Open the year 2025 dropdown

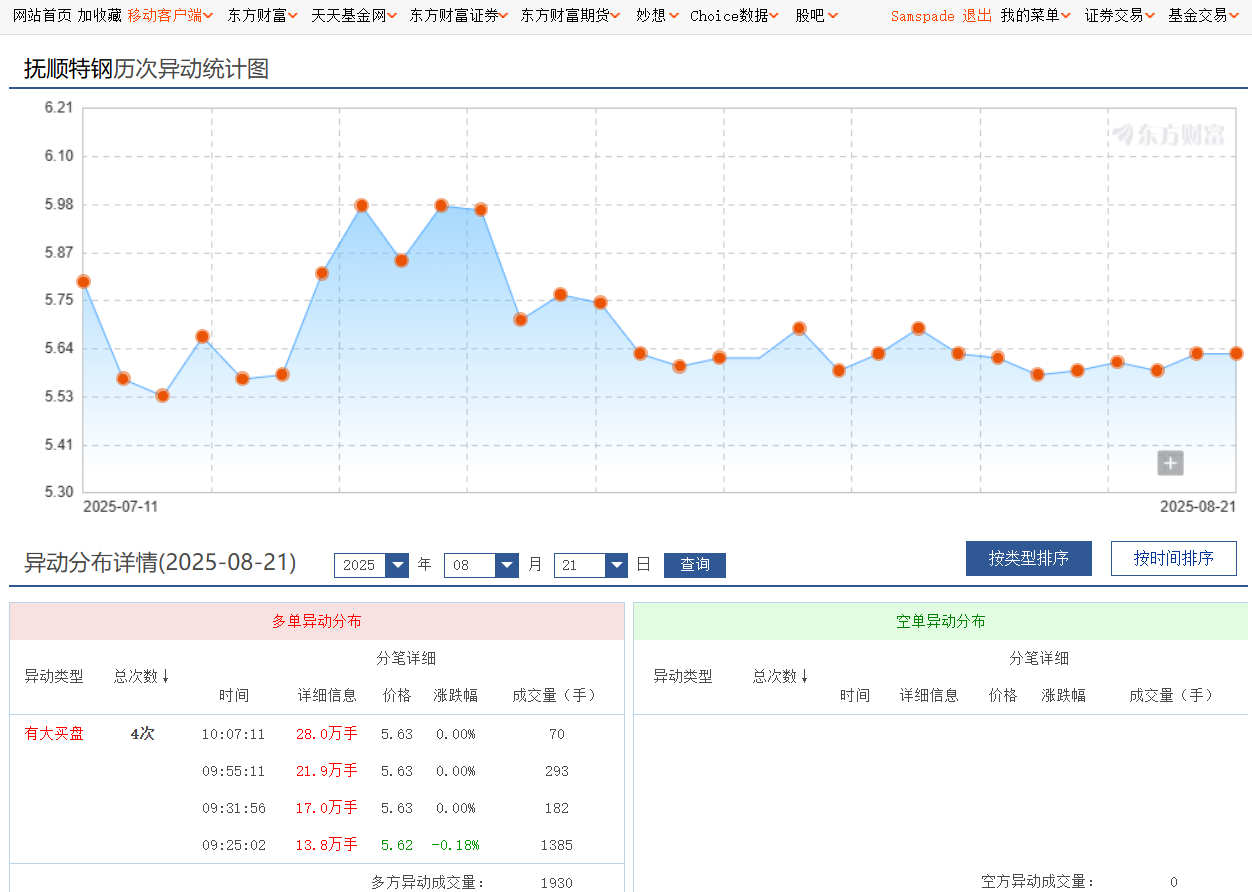point(371,565)
